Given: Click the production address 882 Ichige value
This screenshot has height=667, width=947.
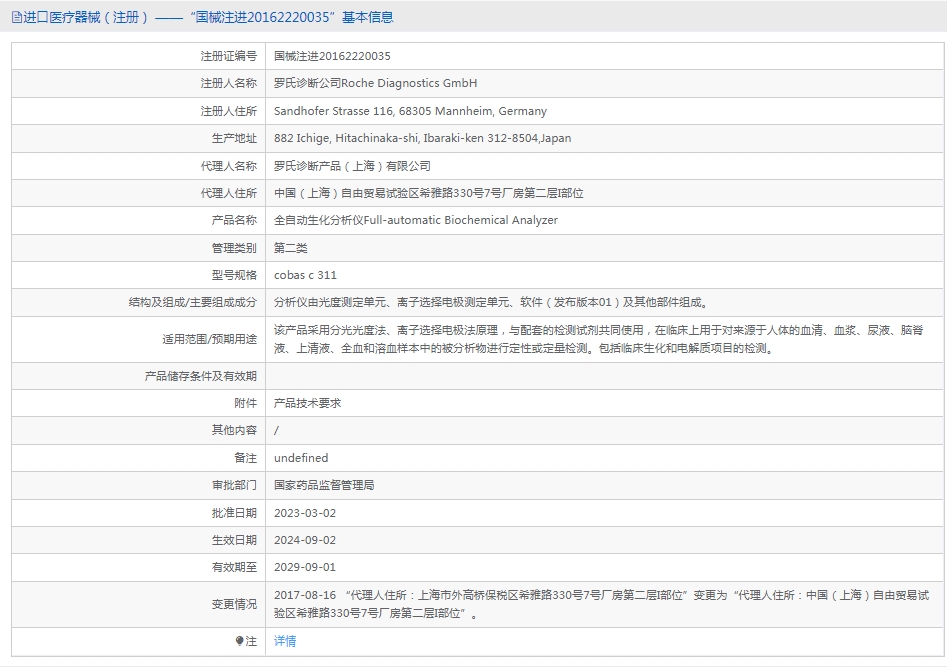Looking at the screenshot, I should [422, 138].
